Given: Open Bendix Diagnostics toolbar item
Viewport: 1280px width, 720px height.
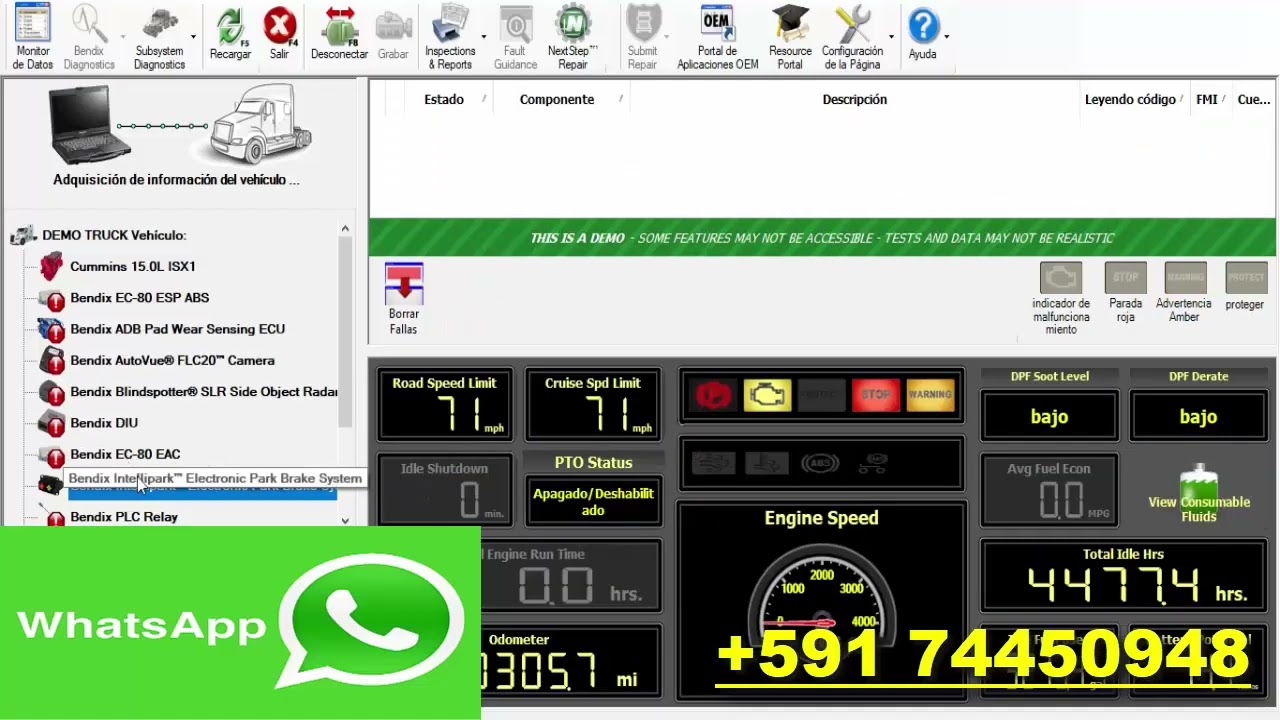Looking at the screenshot, I should pos(88,37).
